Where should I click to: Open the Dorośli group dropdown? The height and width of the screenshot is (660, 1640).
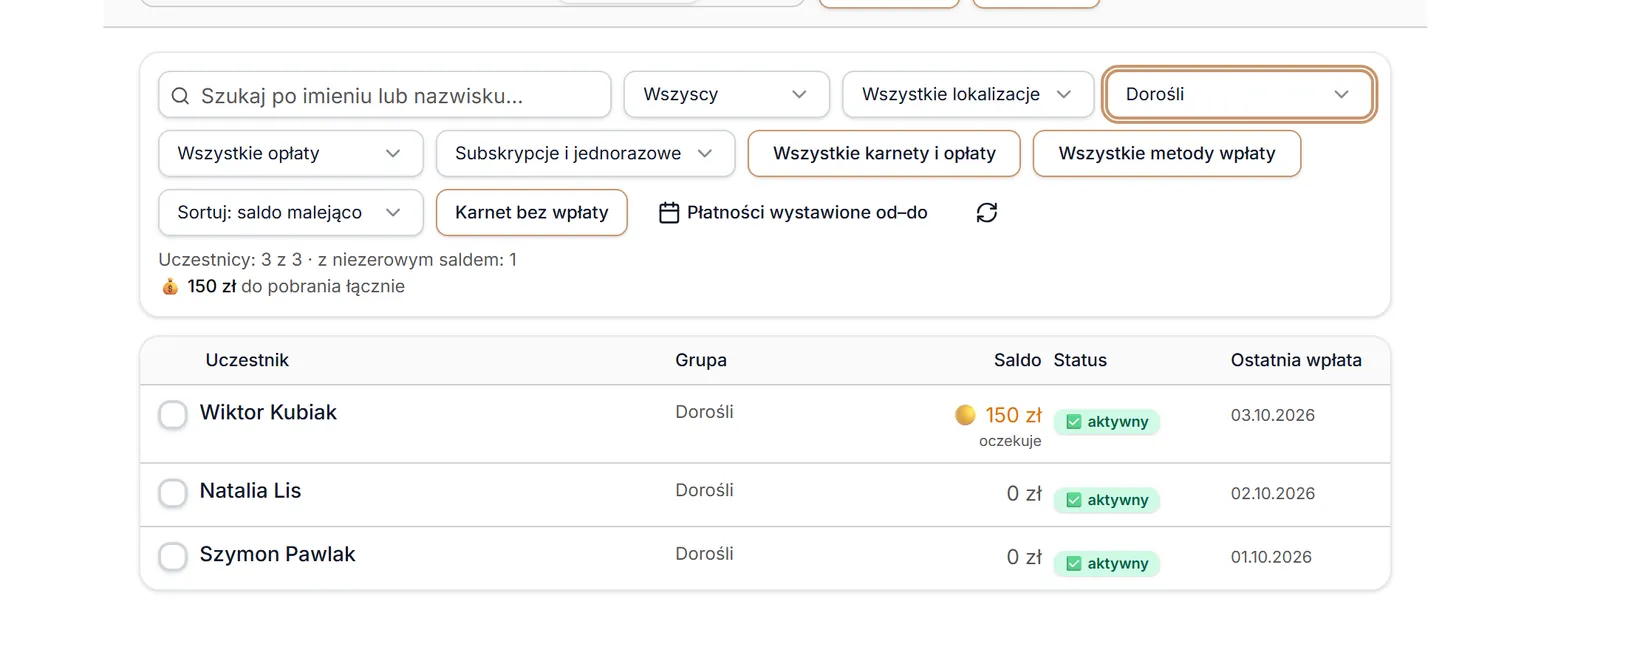click(1239, 94)
